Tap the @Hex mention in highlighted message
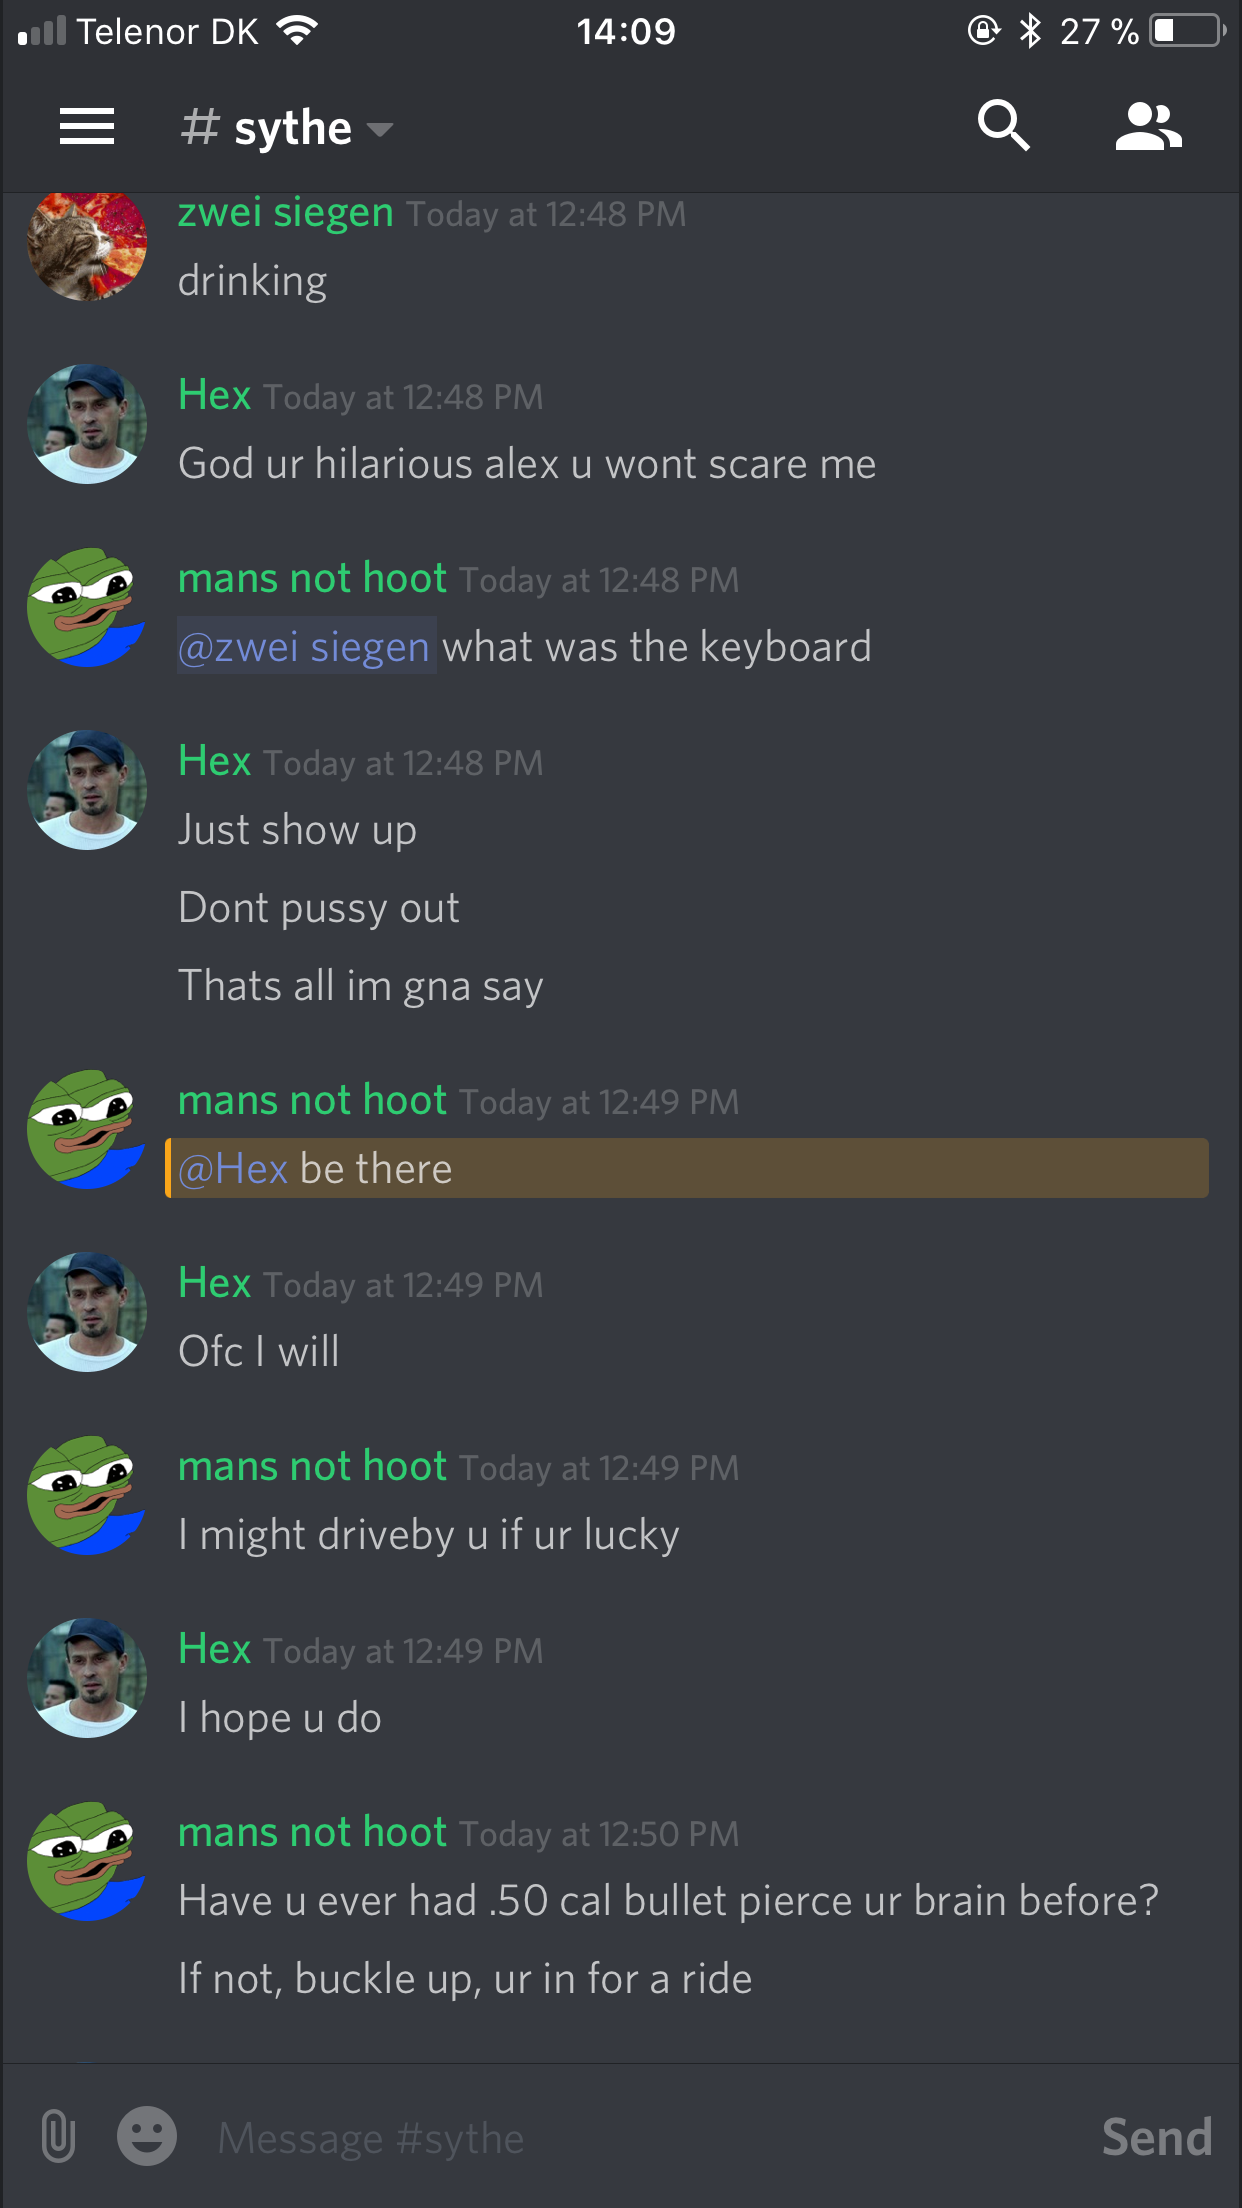The image size is (1242, 2208). (233, 1168)
